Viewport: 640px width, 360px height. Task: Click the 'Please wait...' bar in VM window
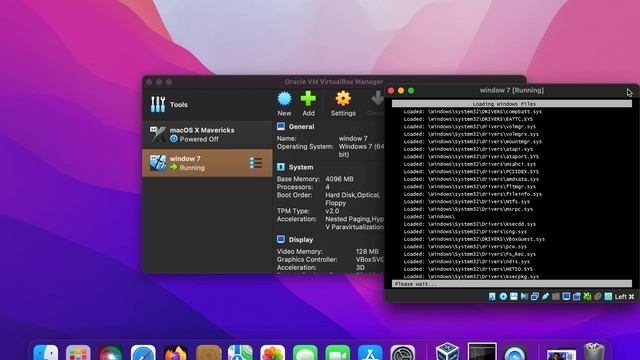pos(512,284)
